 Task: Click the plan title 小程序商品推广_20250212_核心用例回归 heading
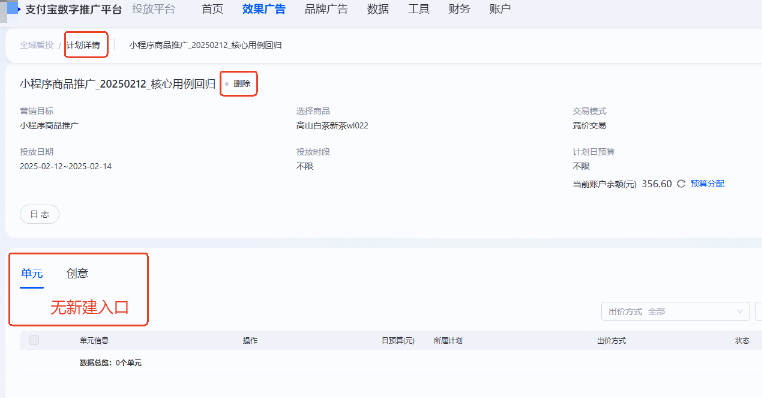[118, 84]
